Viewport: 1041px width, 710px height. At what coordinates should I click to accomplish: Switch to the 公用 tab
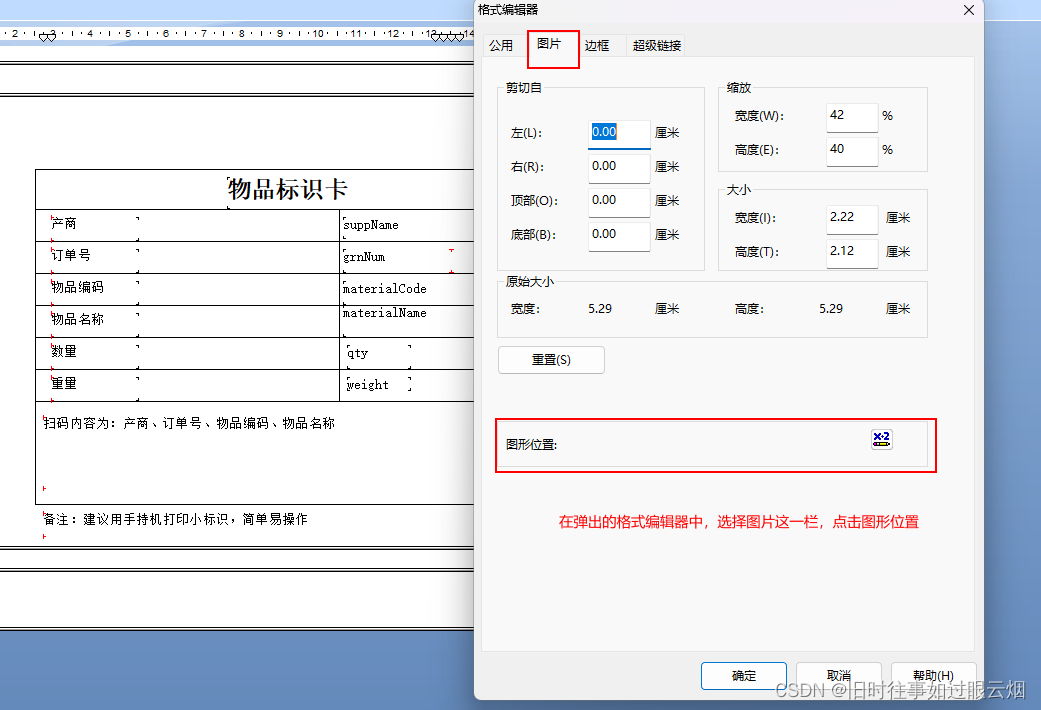[x=501, y=45]
